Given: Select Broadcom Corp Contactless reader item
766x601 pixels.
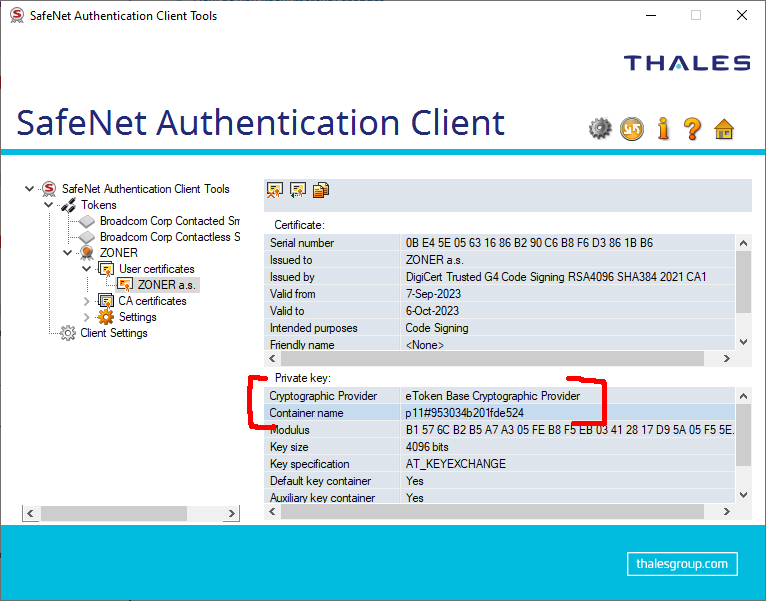Looking at the screenshot, I should coord(168,237).
